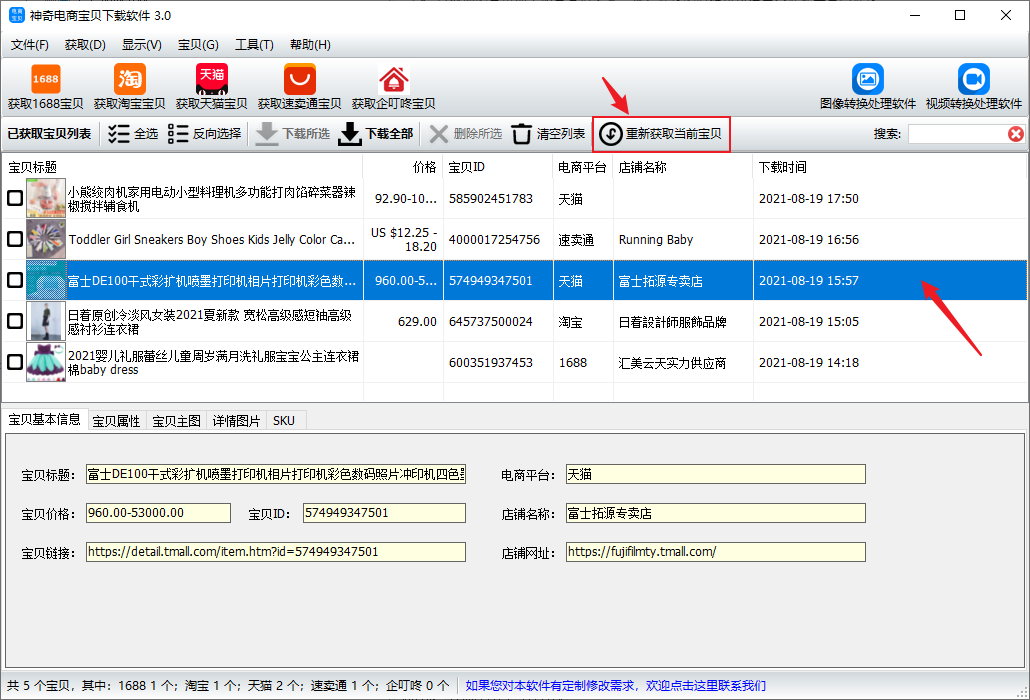Open 视频转换处理软件 icon
1030x700 pixels.
[x=974, y=79]
